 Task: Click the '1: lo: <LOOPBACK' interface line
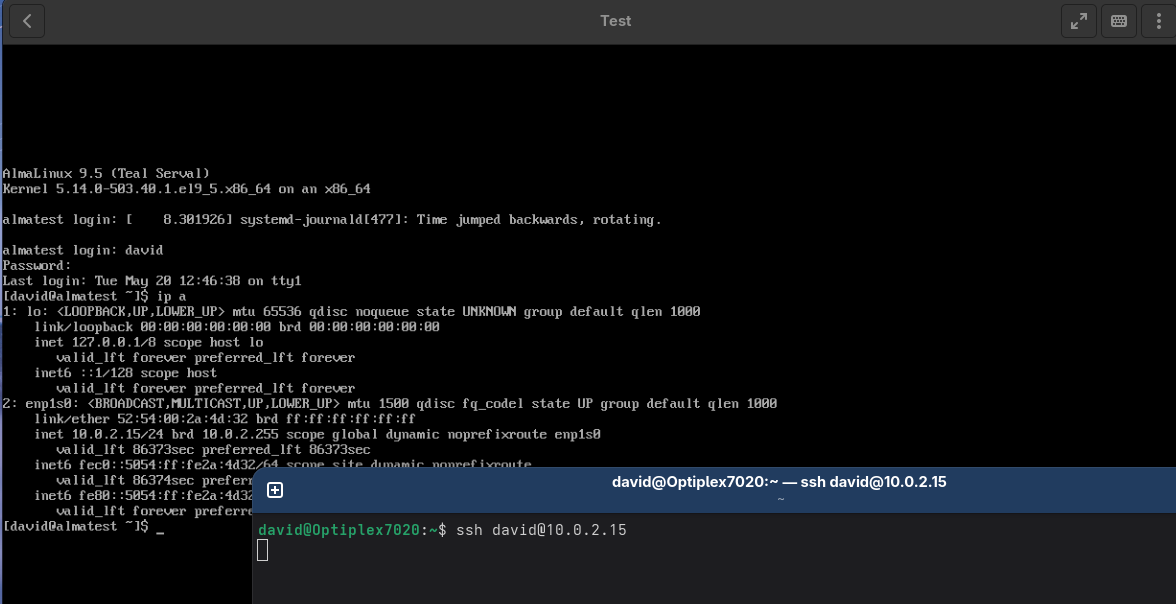pos(351,311)
